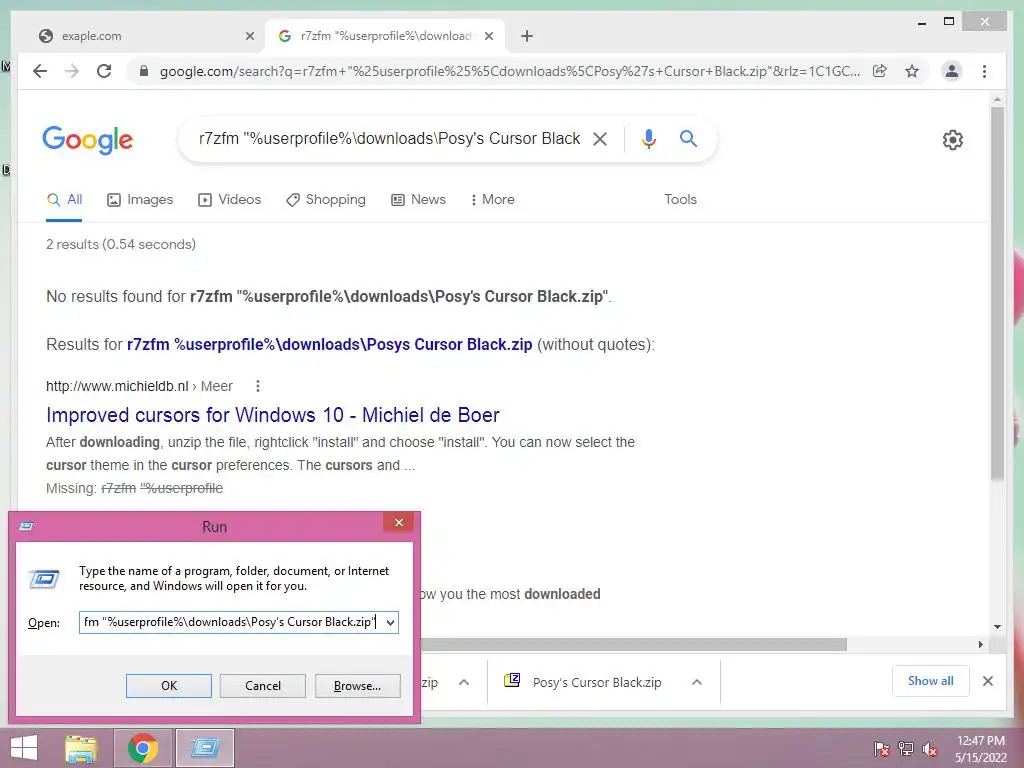Click the Google logo
The width and height of the screenshot is (1024, 768).
(x=88, y=140)
